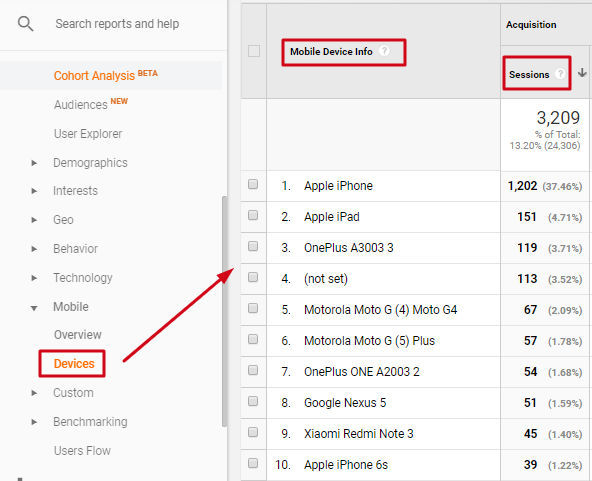
Task: Open help for Mobile Device Info
Action: (x=384, y=51)
